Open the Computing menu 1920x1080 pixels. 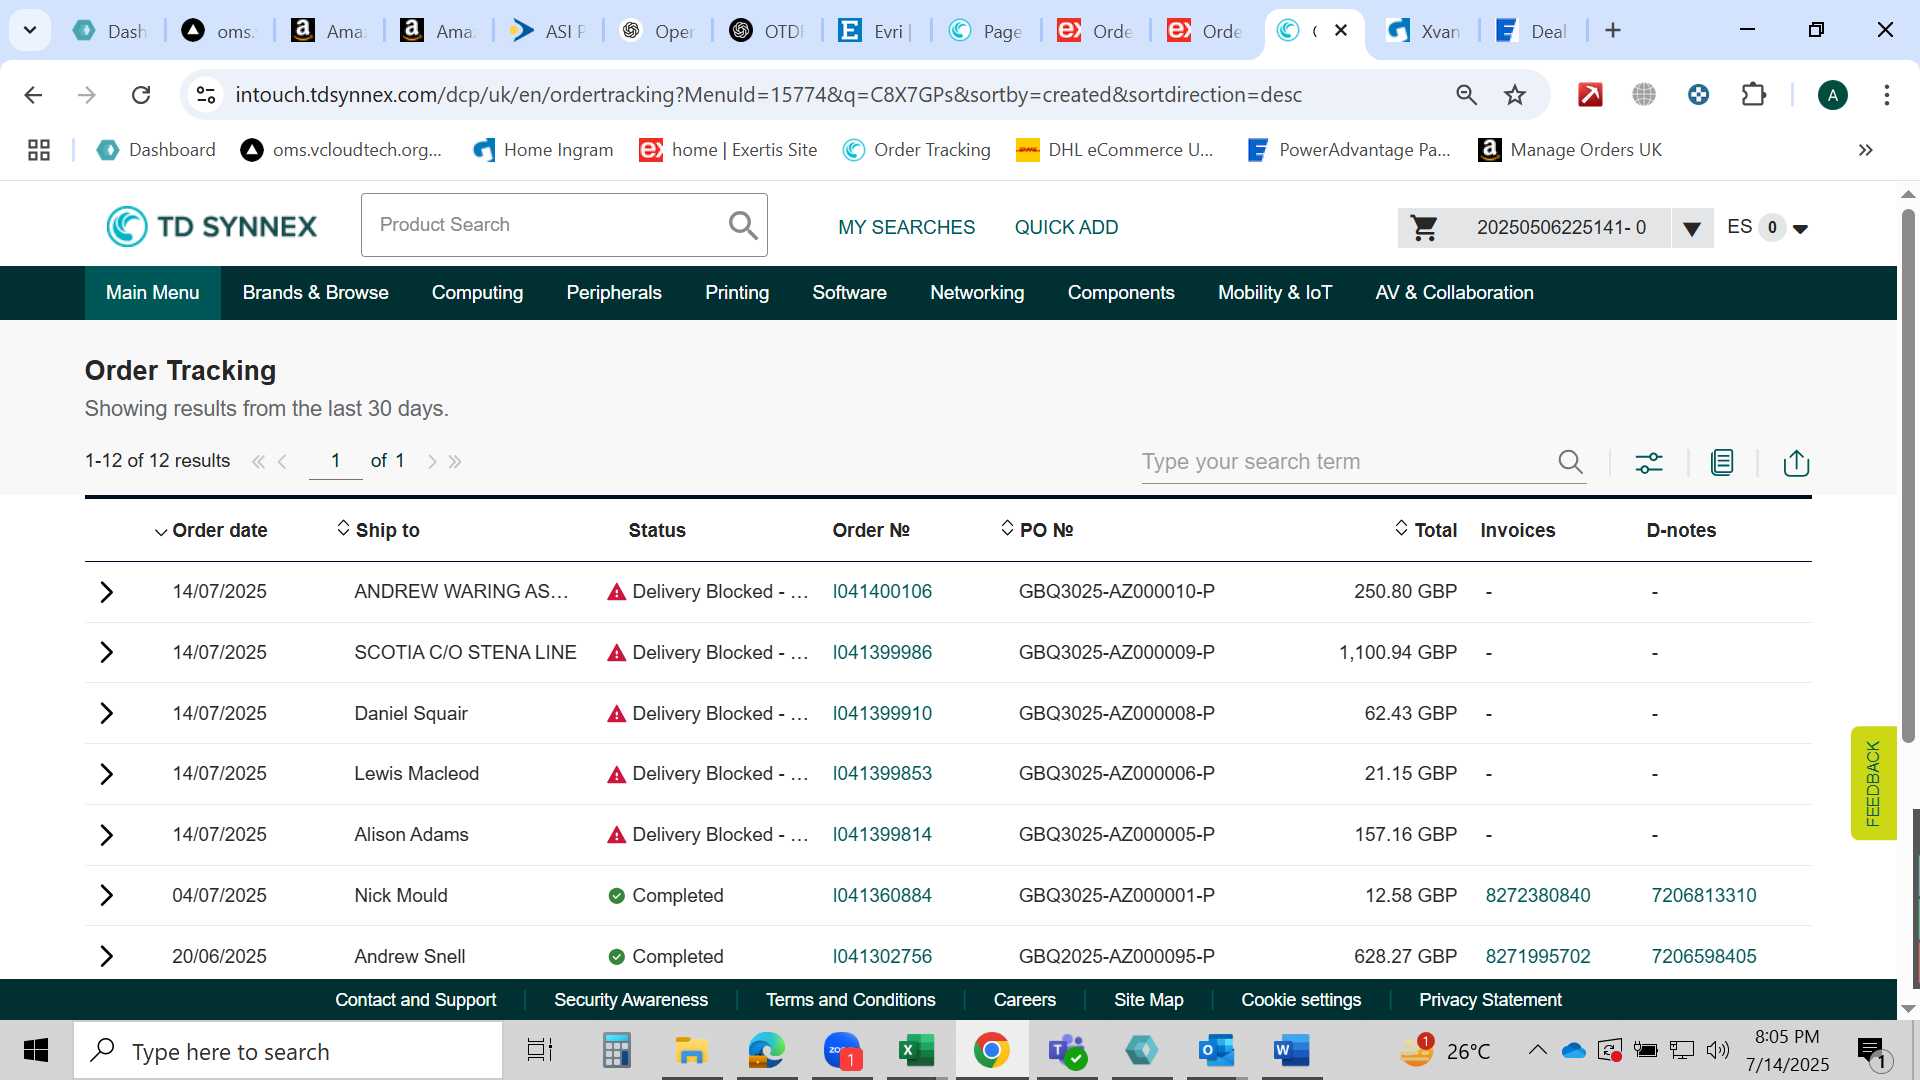pos(477,293)
